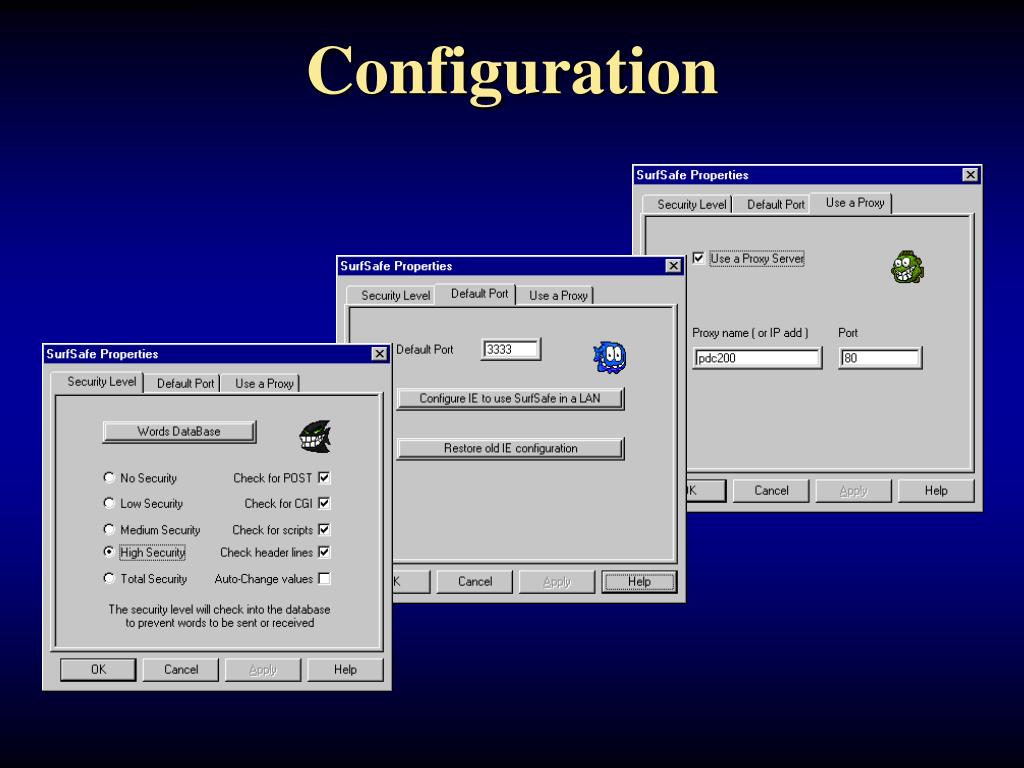Click Cancel in the Default Port window
This screenshot has width=1024, height=768.
475,581
